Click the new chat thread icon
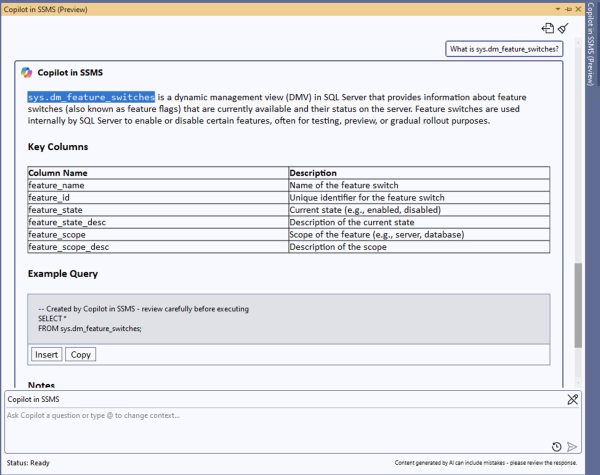The width and height of the screenshot is (600, 475). tap(547, 29)
